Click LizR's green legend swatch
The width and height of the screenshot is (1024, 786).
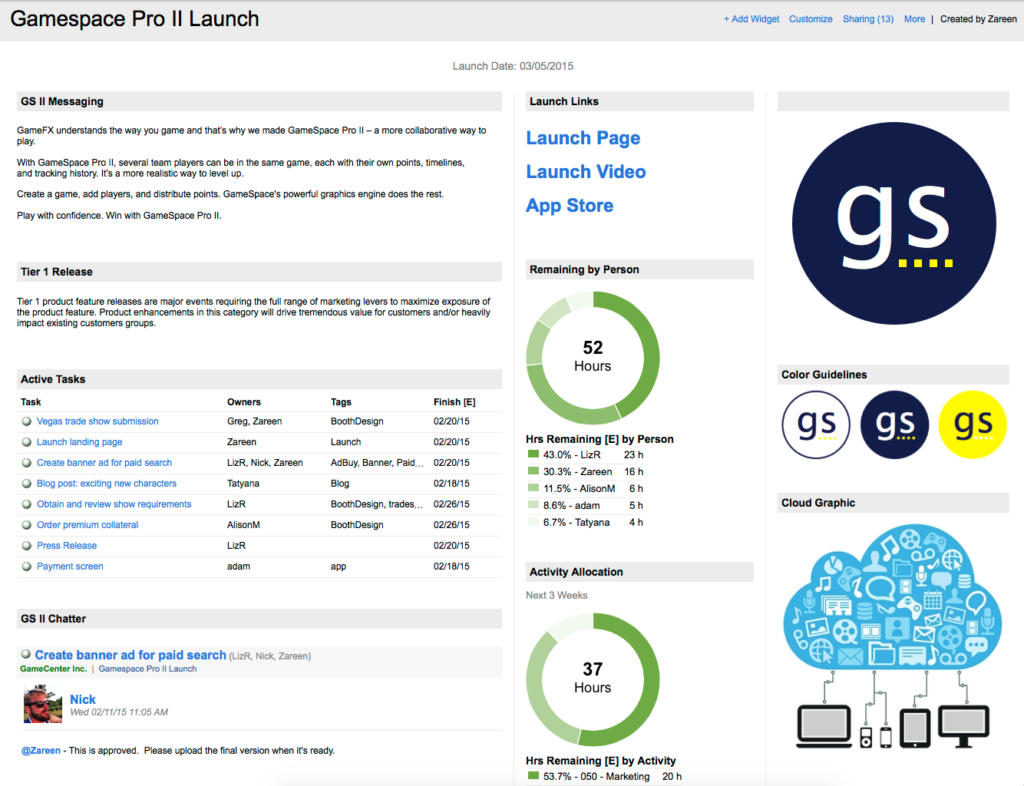[x=533, y=455]
